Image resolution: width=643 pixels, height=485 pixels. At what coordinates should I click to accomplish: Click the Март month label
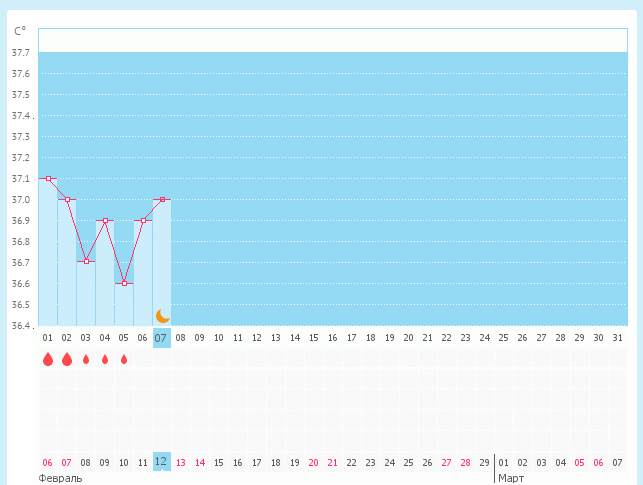coord(511,478)
